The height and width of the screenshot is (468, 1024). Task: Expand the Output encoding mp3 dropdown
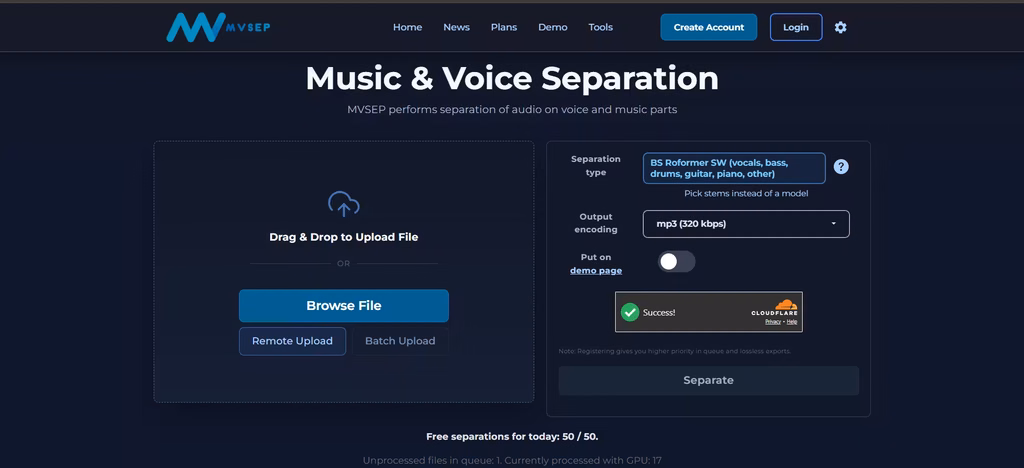[x=746, y=224]
